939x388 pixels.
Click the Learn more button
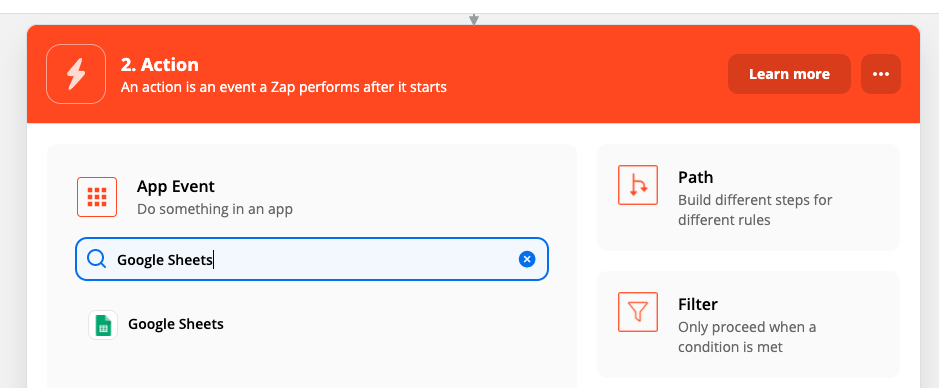pyautogui.click(x=789, y=74)
